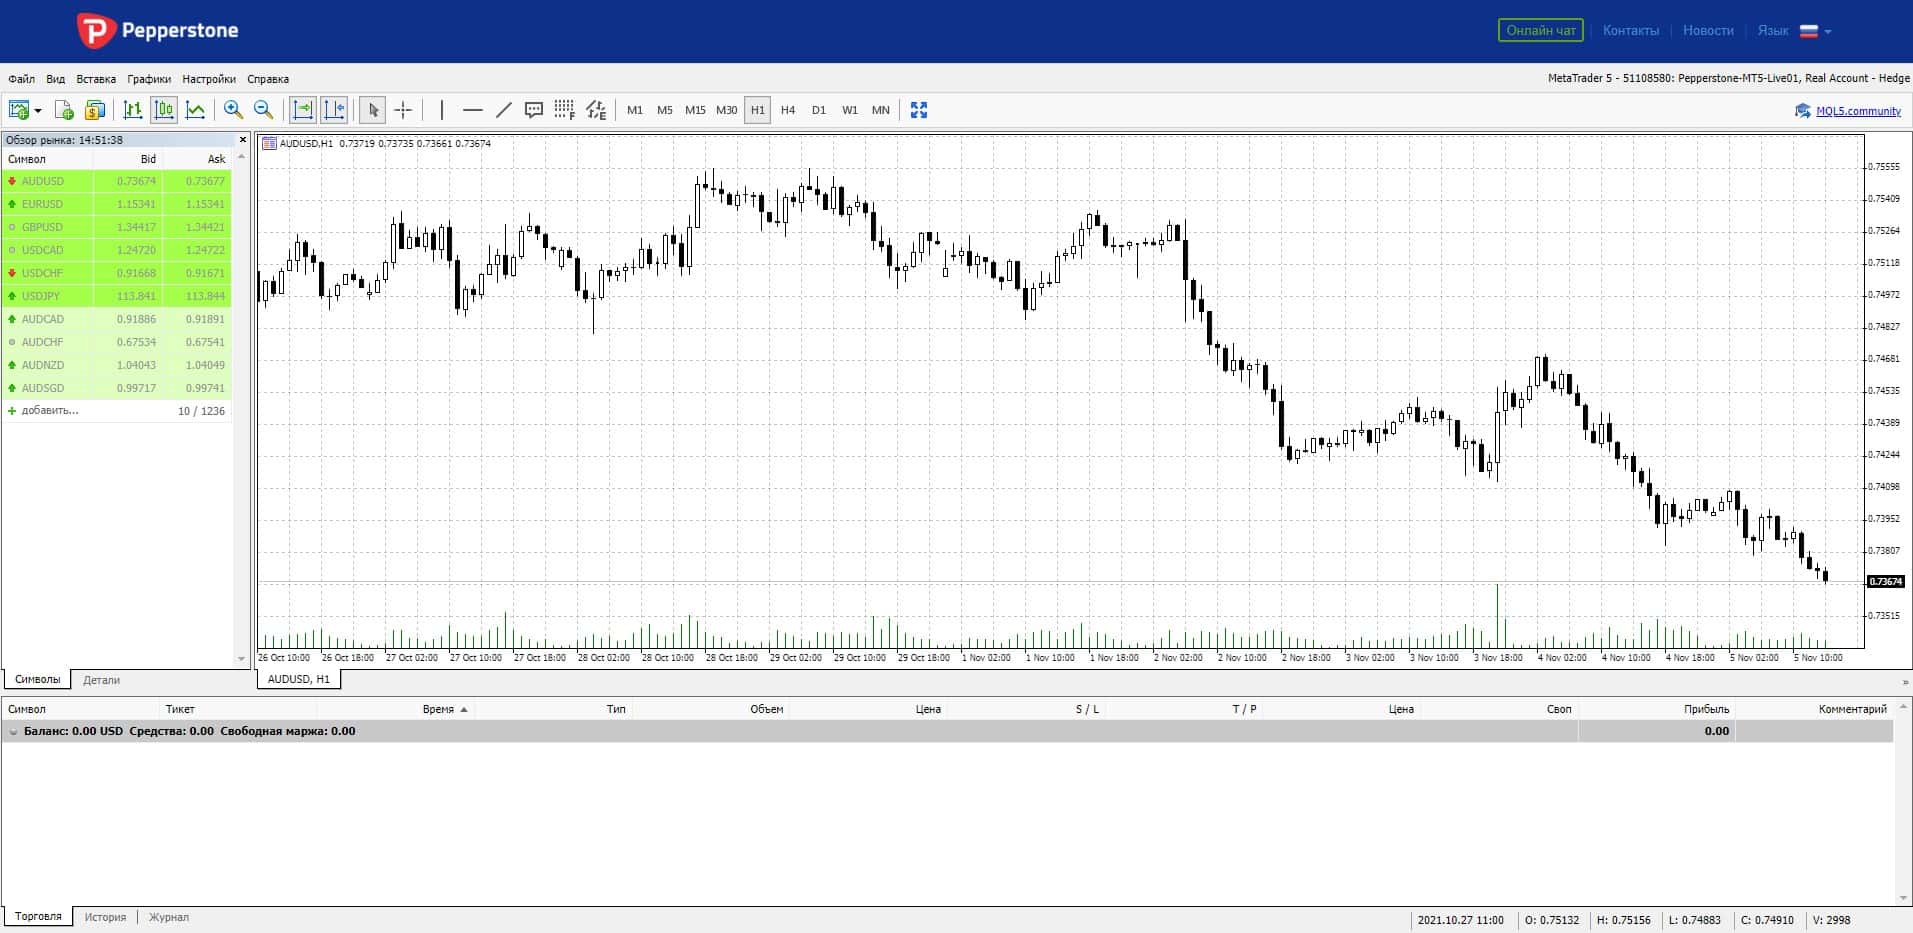The width and height of the screenshot is (1913, 933).
Task: Switch to the Детали tab
Action: pos(101,680)
